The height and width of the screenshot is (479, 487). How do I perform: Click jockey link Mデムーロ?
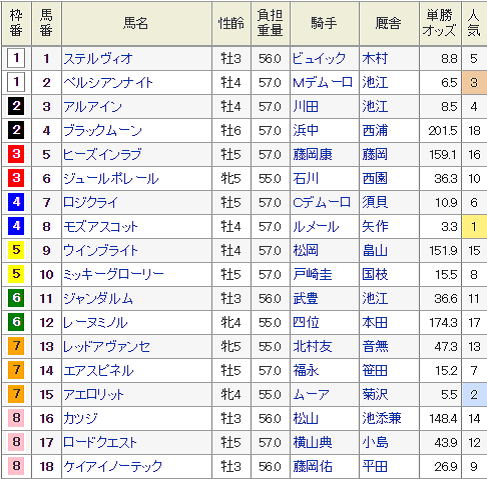[322, 83]
